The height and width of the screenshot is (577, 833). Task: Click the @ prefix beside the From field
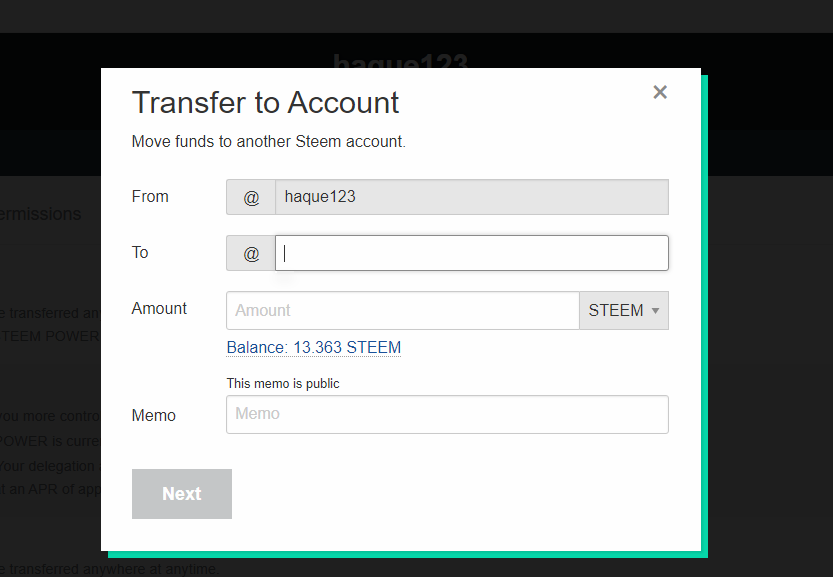pos(251,197)
